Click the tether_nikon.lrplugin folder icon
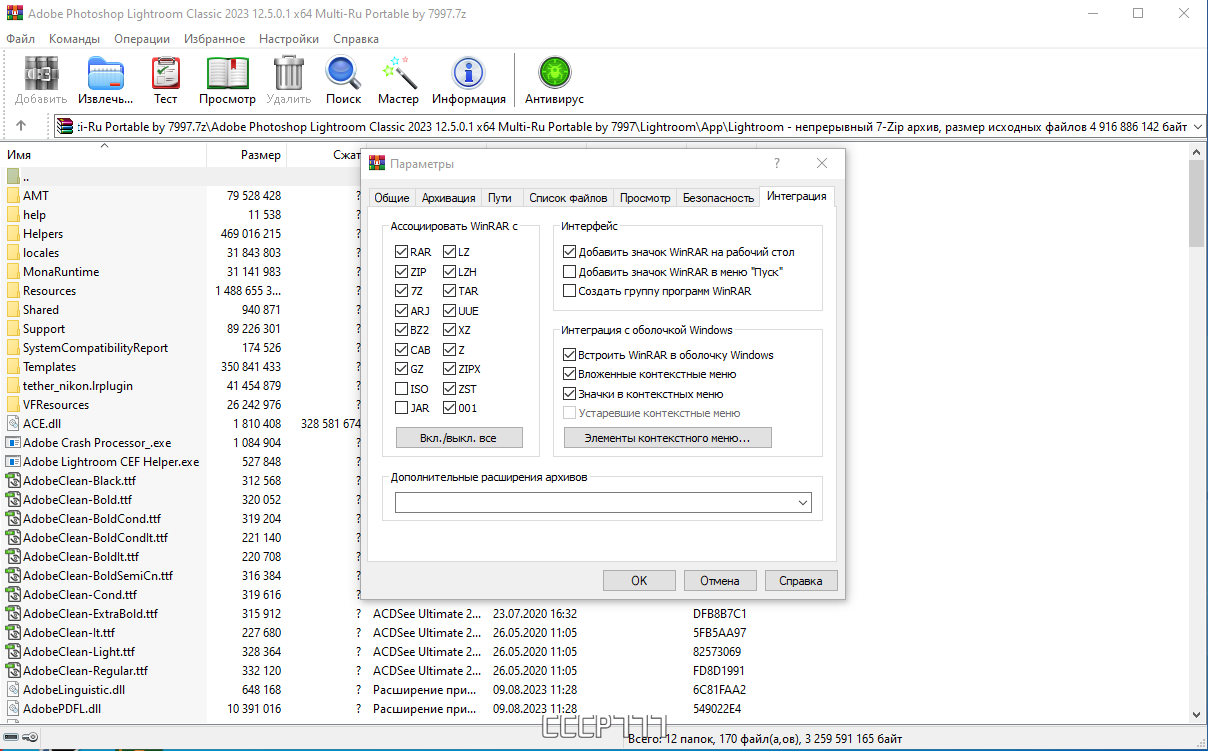The width and height of the screenshot is (1208, 751). click(13, 385)
